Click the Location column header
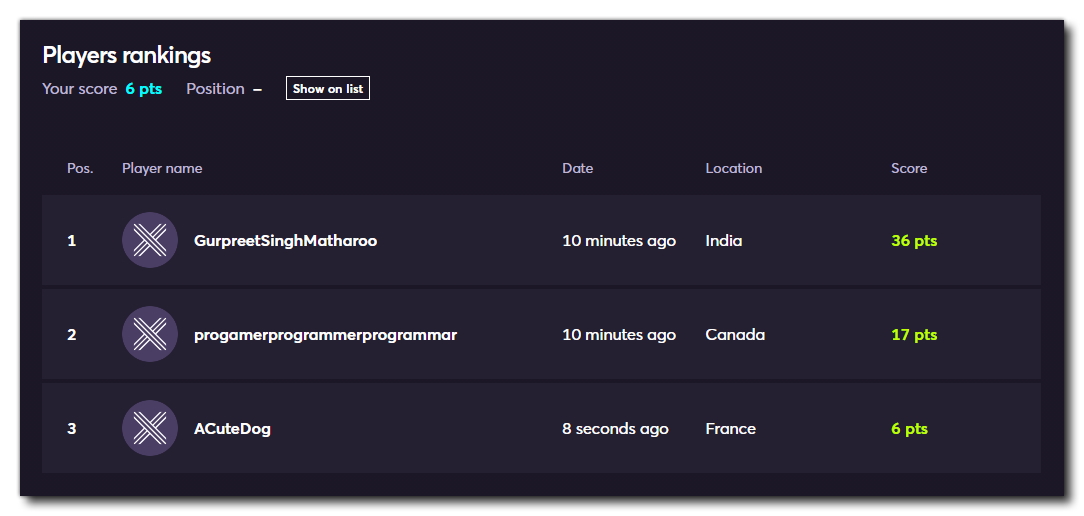The image size is (1084, 516). coord(733,168)
